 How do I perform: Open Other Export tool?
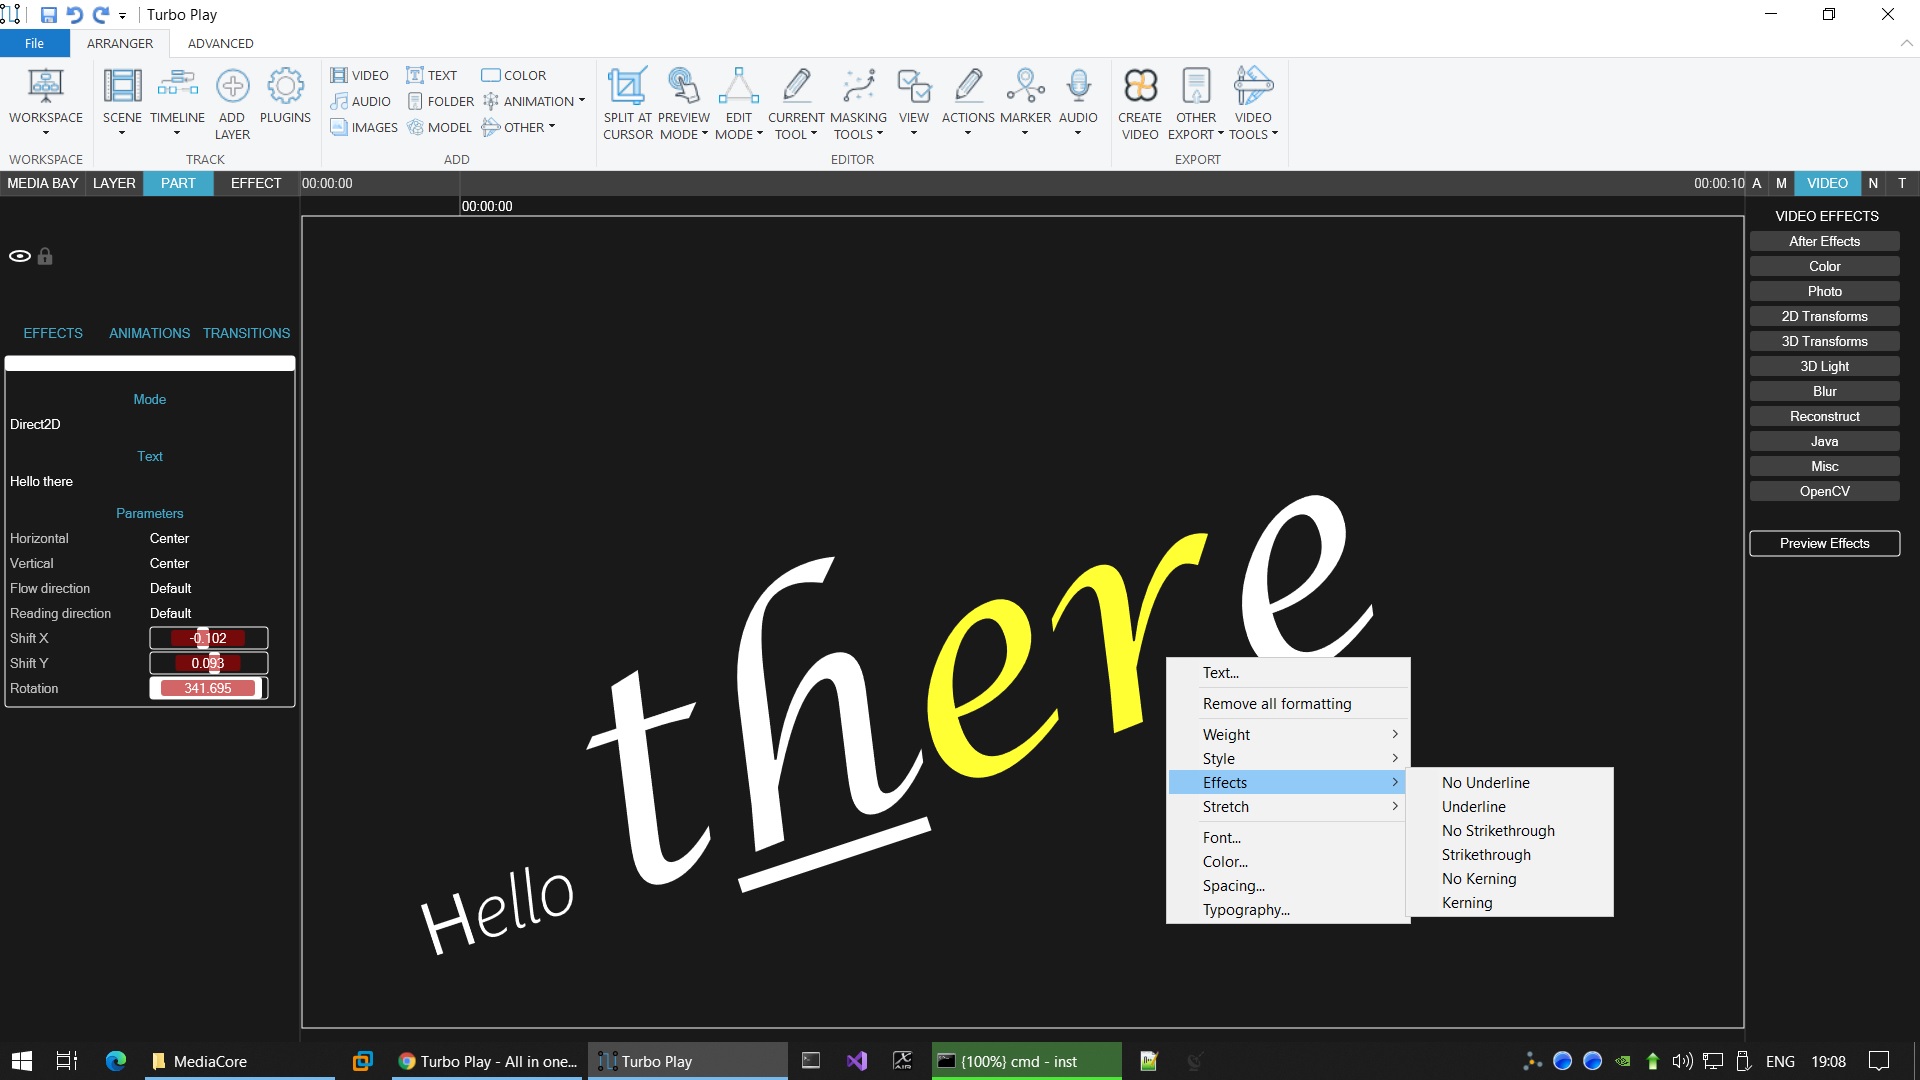click(1196, 101)
